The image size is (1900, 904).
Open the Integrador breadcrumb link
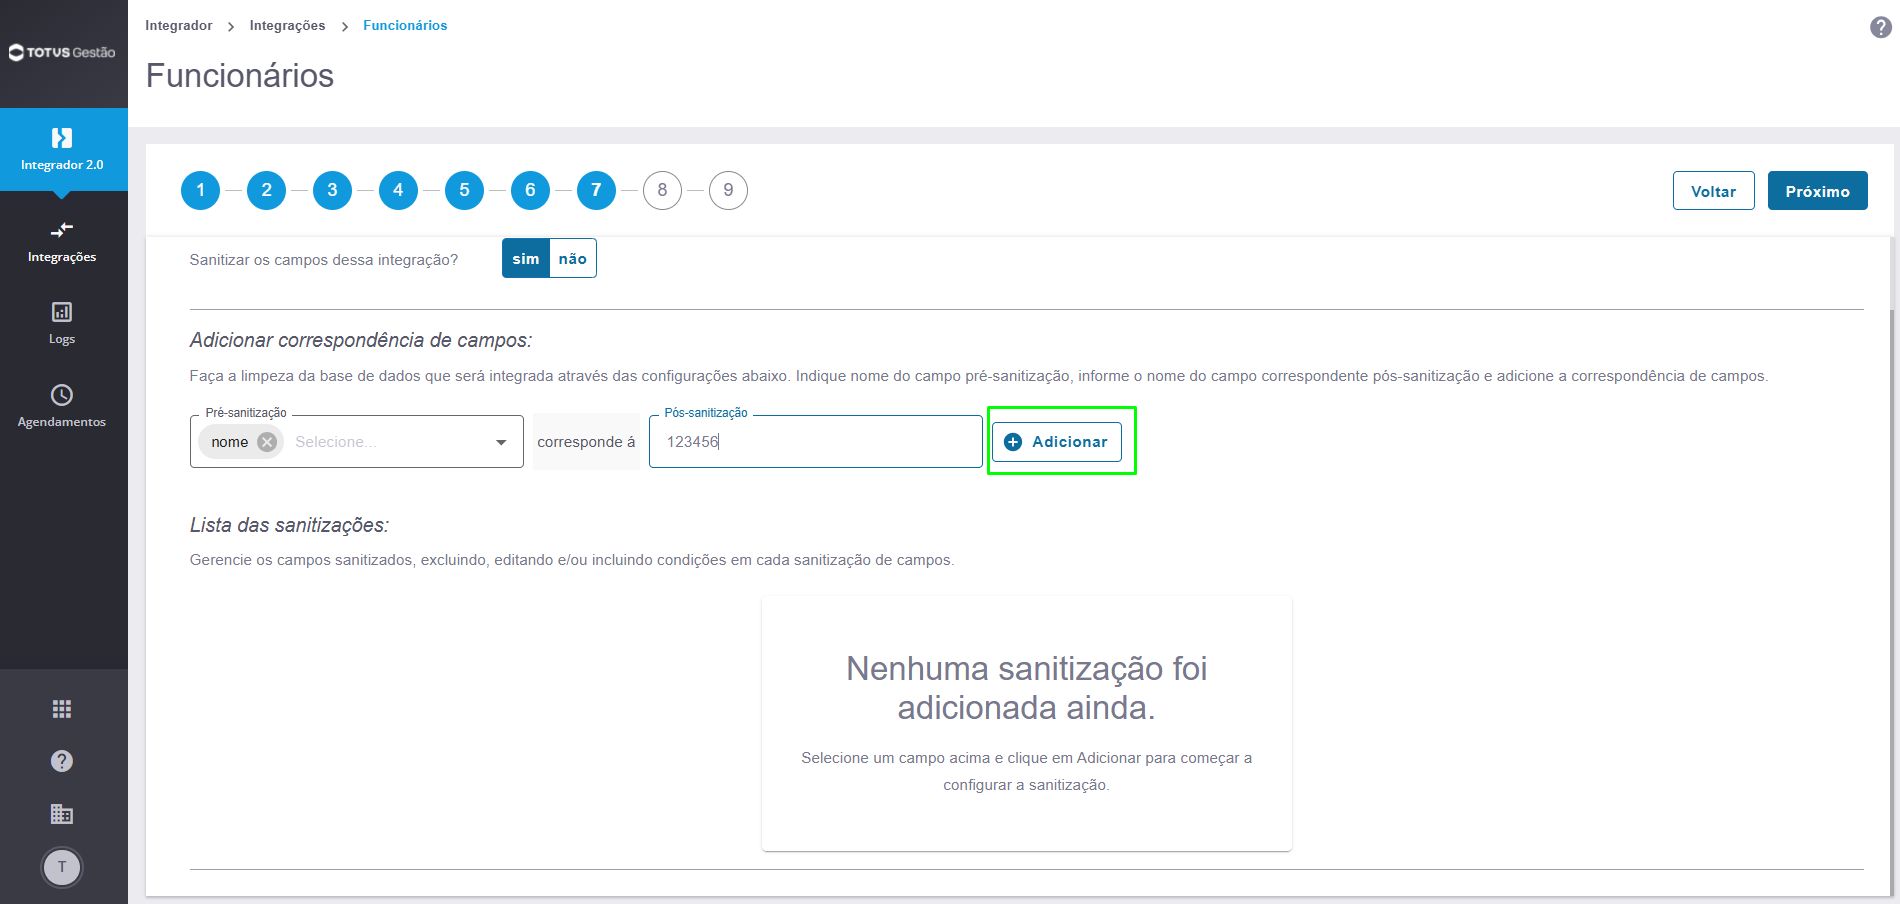pyautogui.click(x=179, y=26)
